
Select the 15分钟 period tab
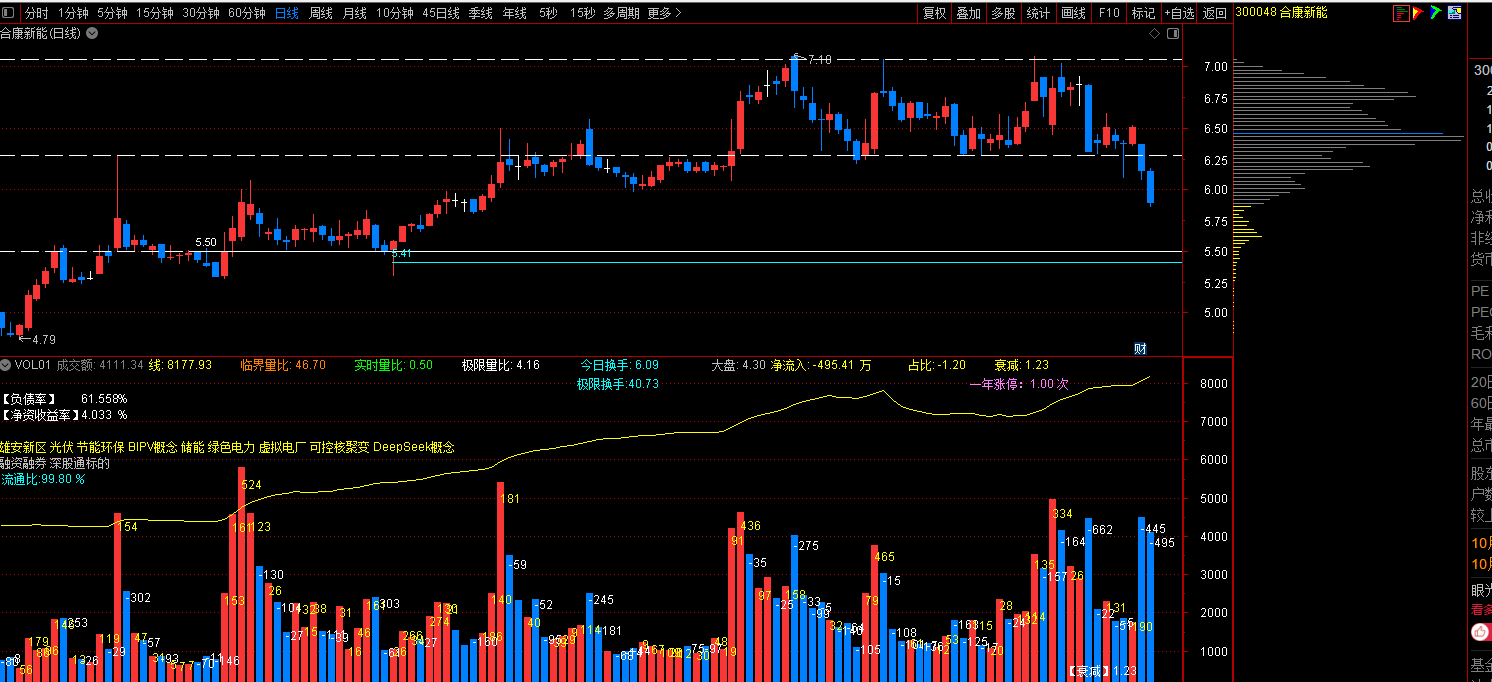click(155, 13)
